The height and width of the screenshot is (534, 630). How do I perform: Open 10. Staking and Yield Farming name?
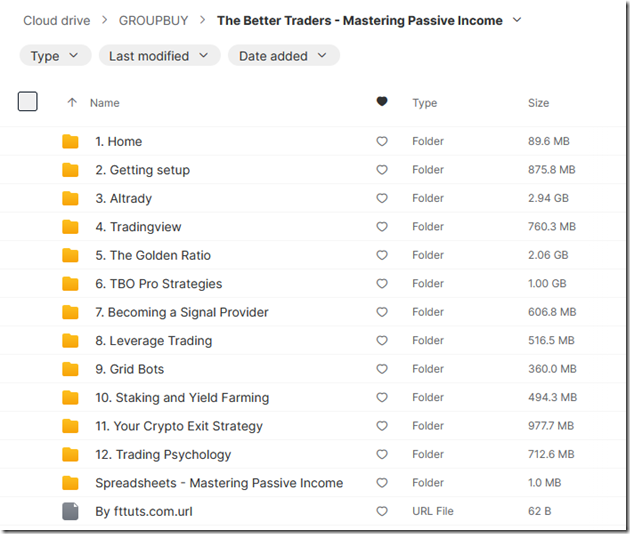click(182, 398)
